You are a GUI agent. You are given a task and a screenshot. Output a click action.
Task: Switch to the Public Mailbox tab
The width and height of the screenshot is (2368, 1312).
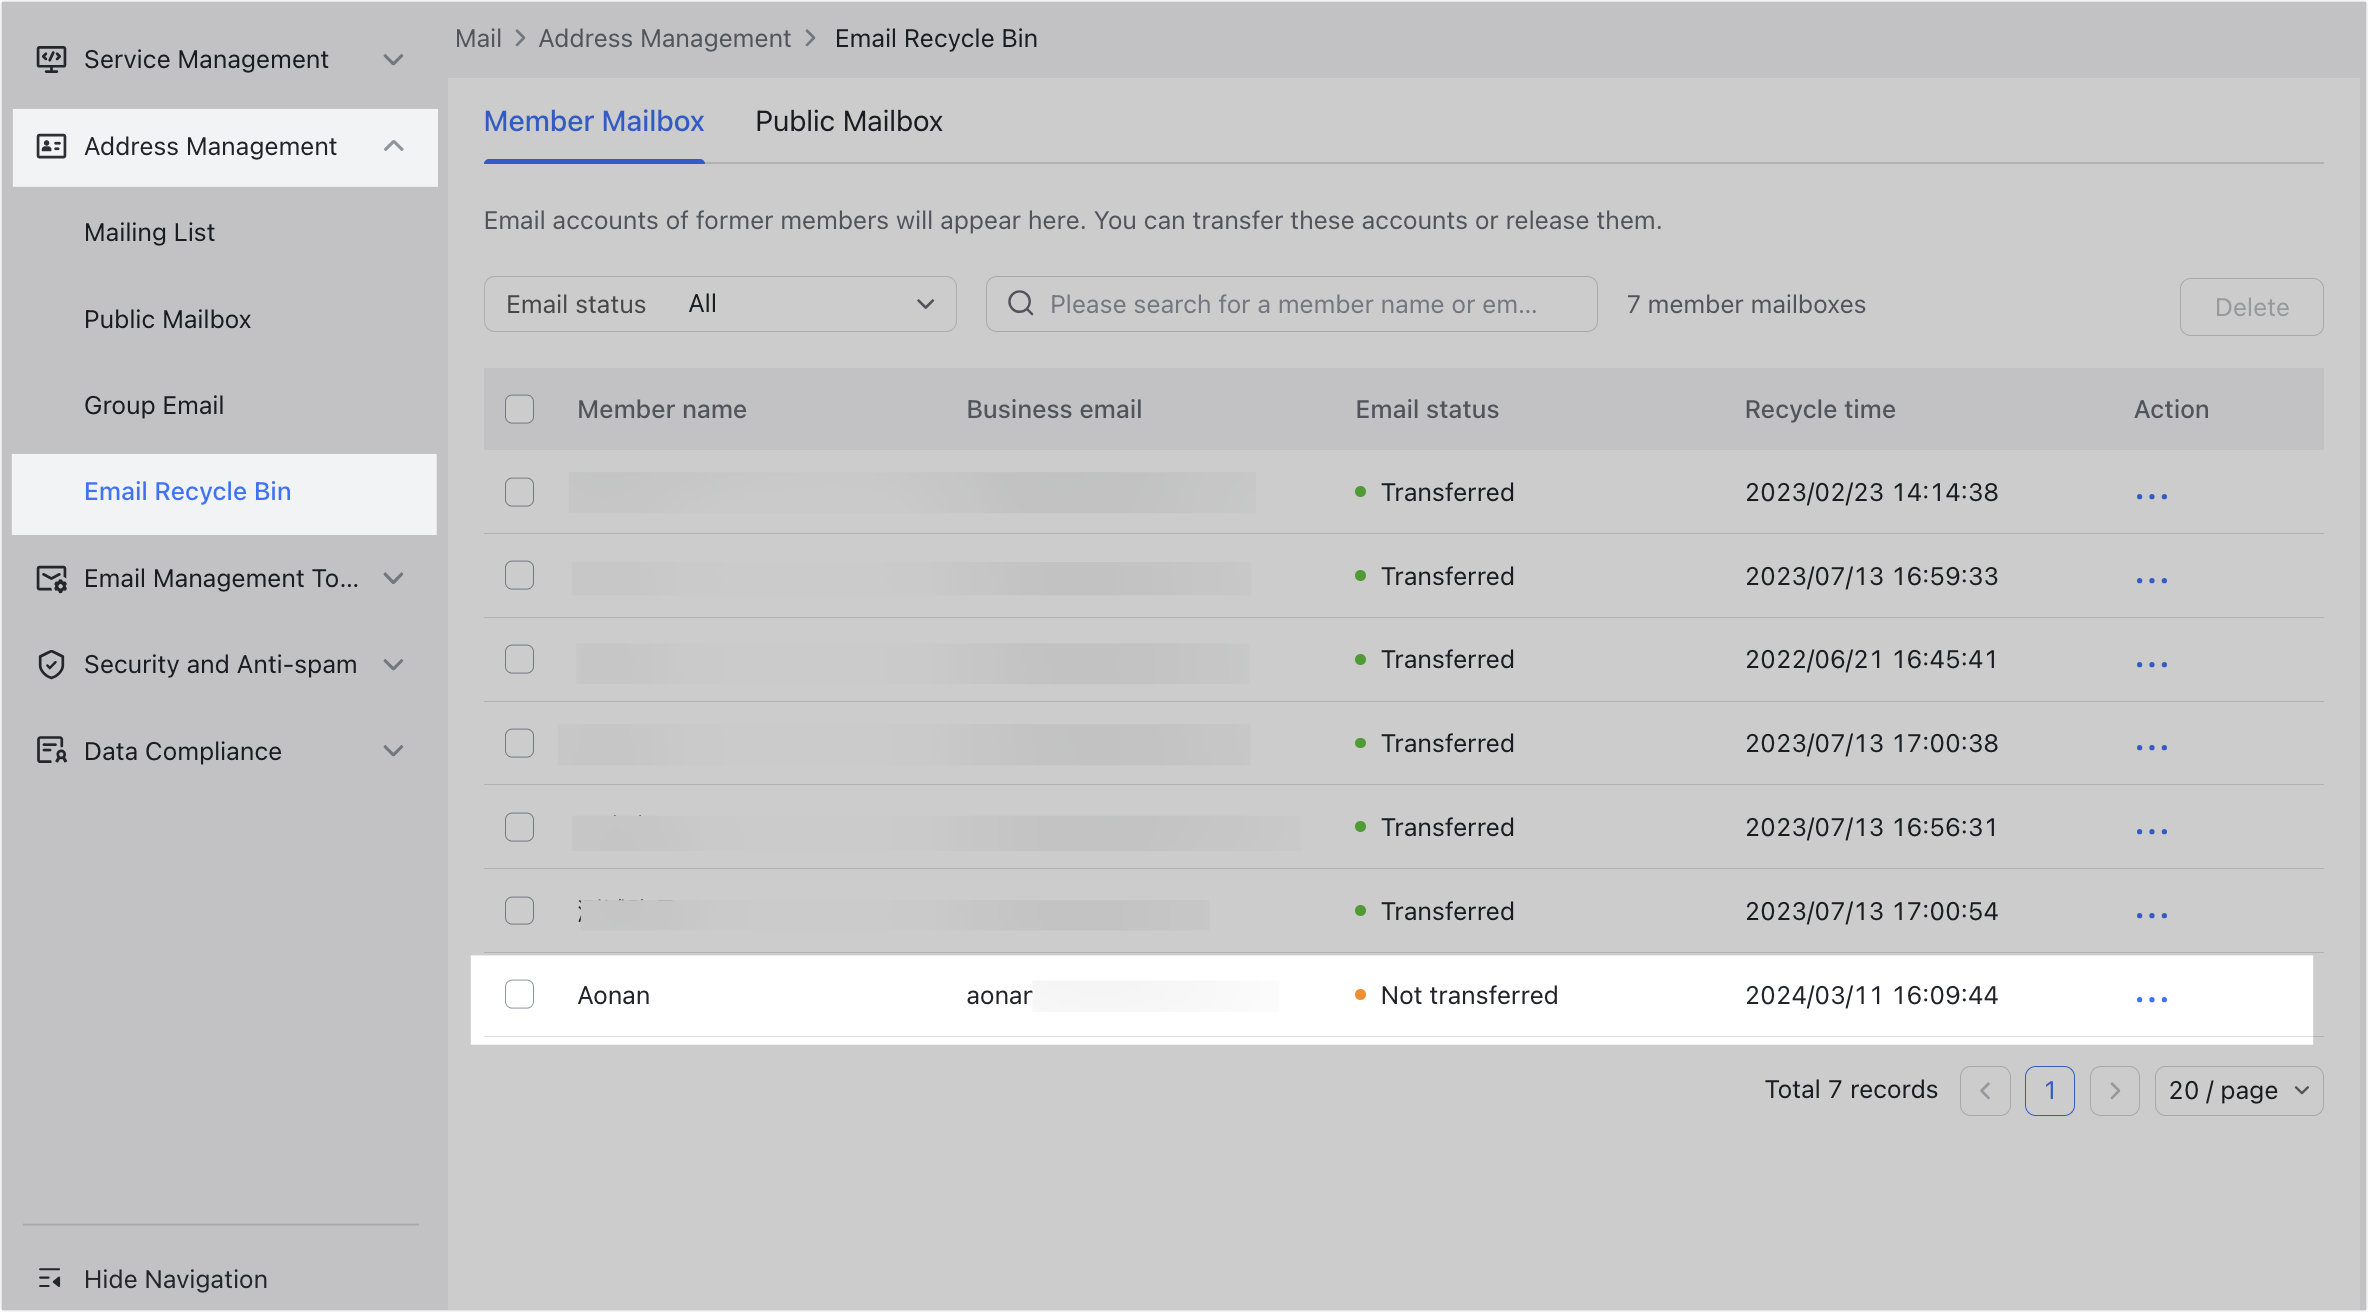click(849, 122)
